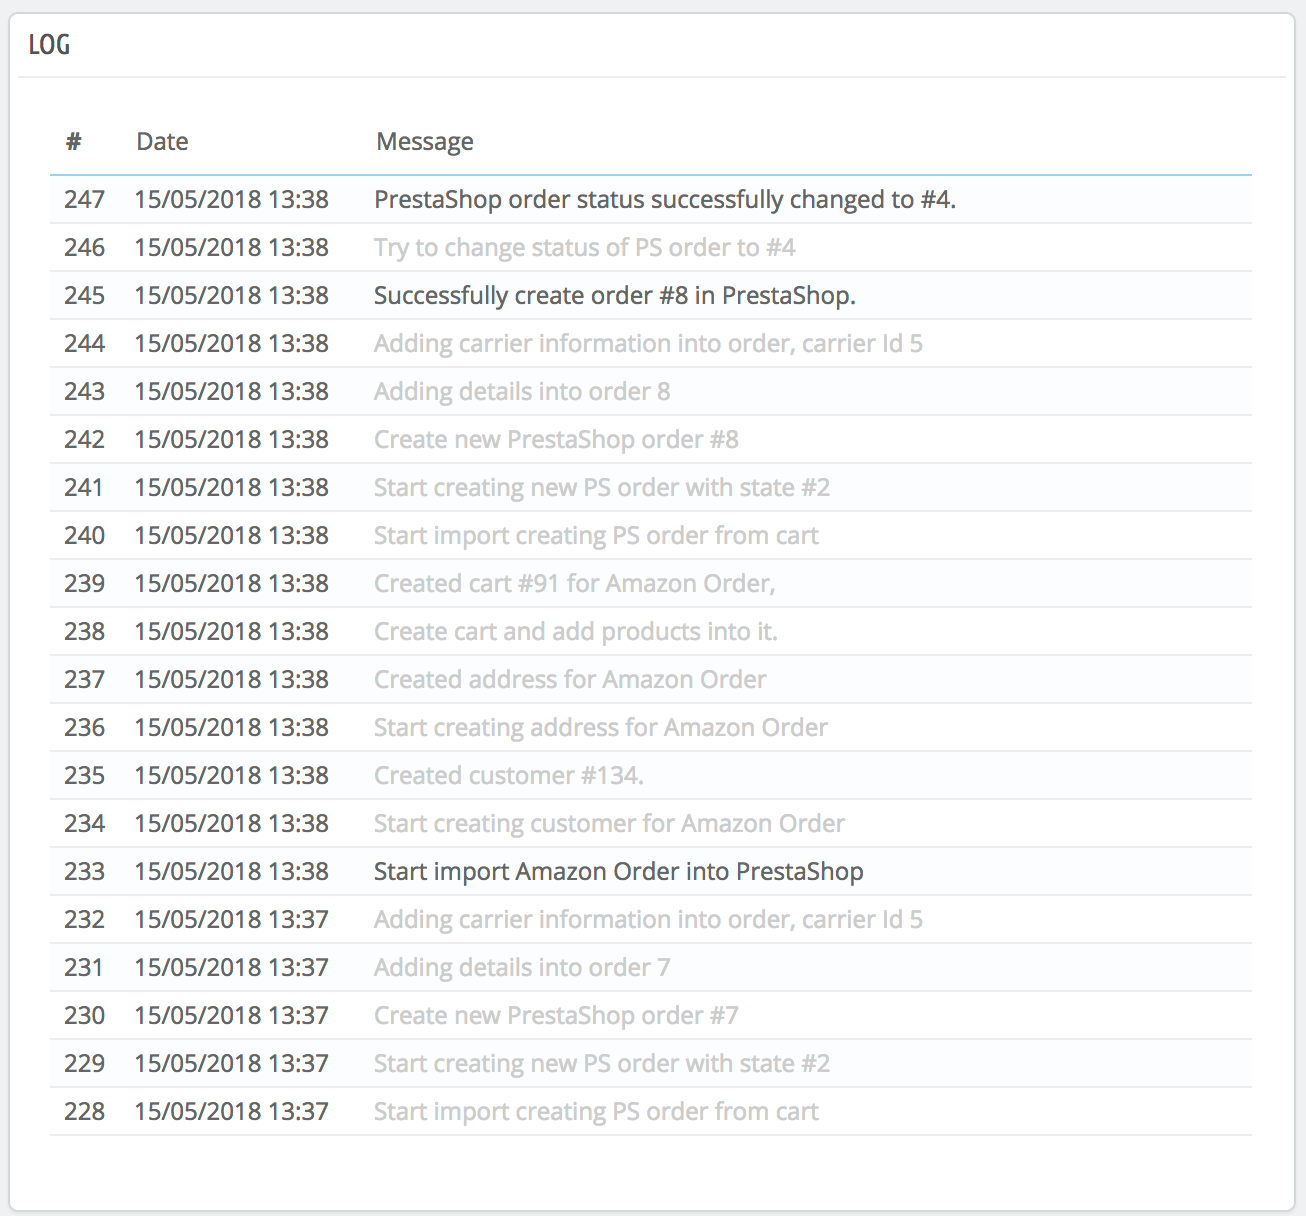
Task: Click message 'Start creating address for Amazon Order'
Action: 601,727
